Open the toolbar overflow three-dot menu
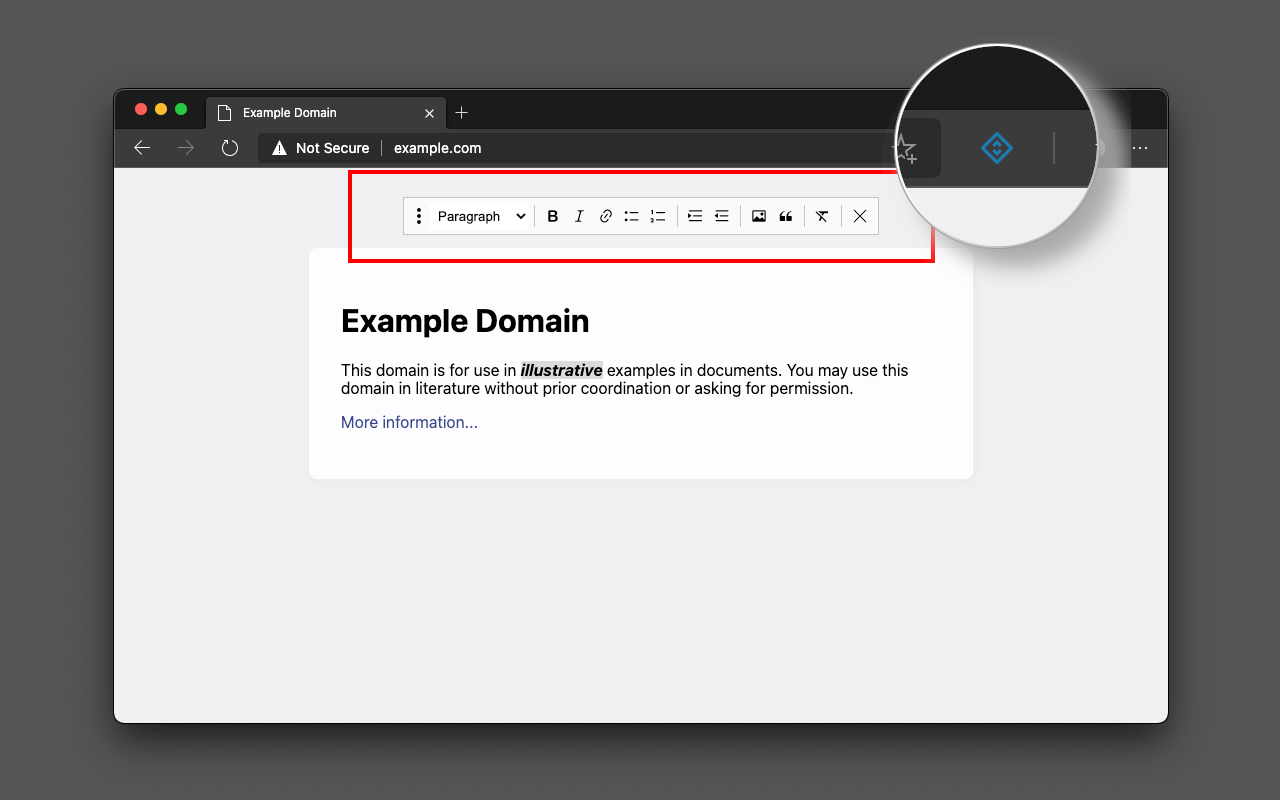1280x800 pixels. click(x=418, y=215)
